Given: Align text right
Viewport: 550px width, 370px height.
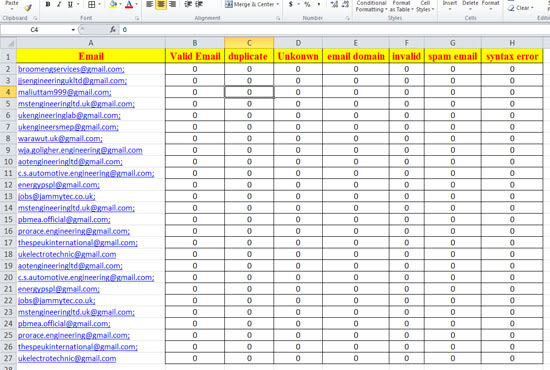Looking at the screenshot, I should tap(172, 5).
